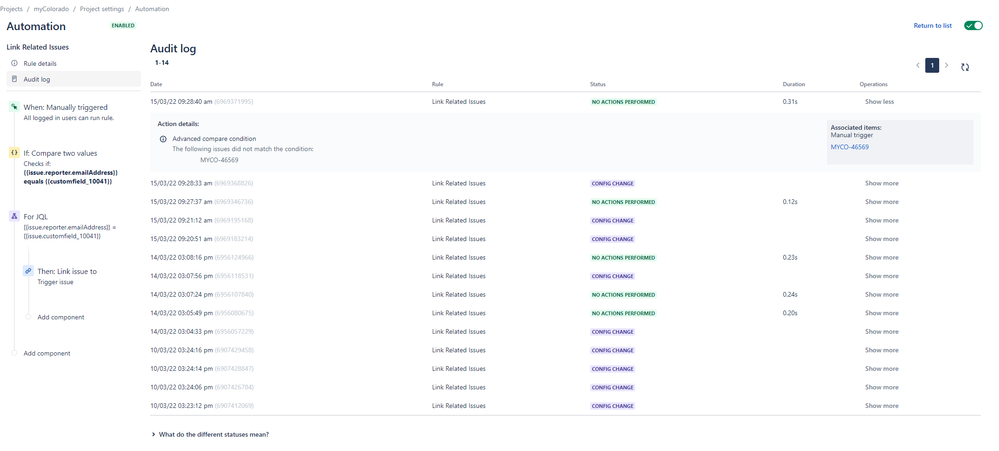Go to the previous page with the arrow
This screenshot has height=451, width=999.
(917, 66)
